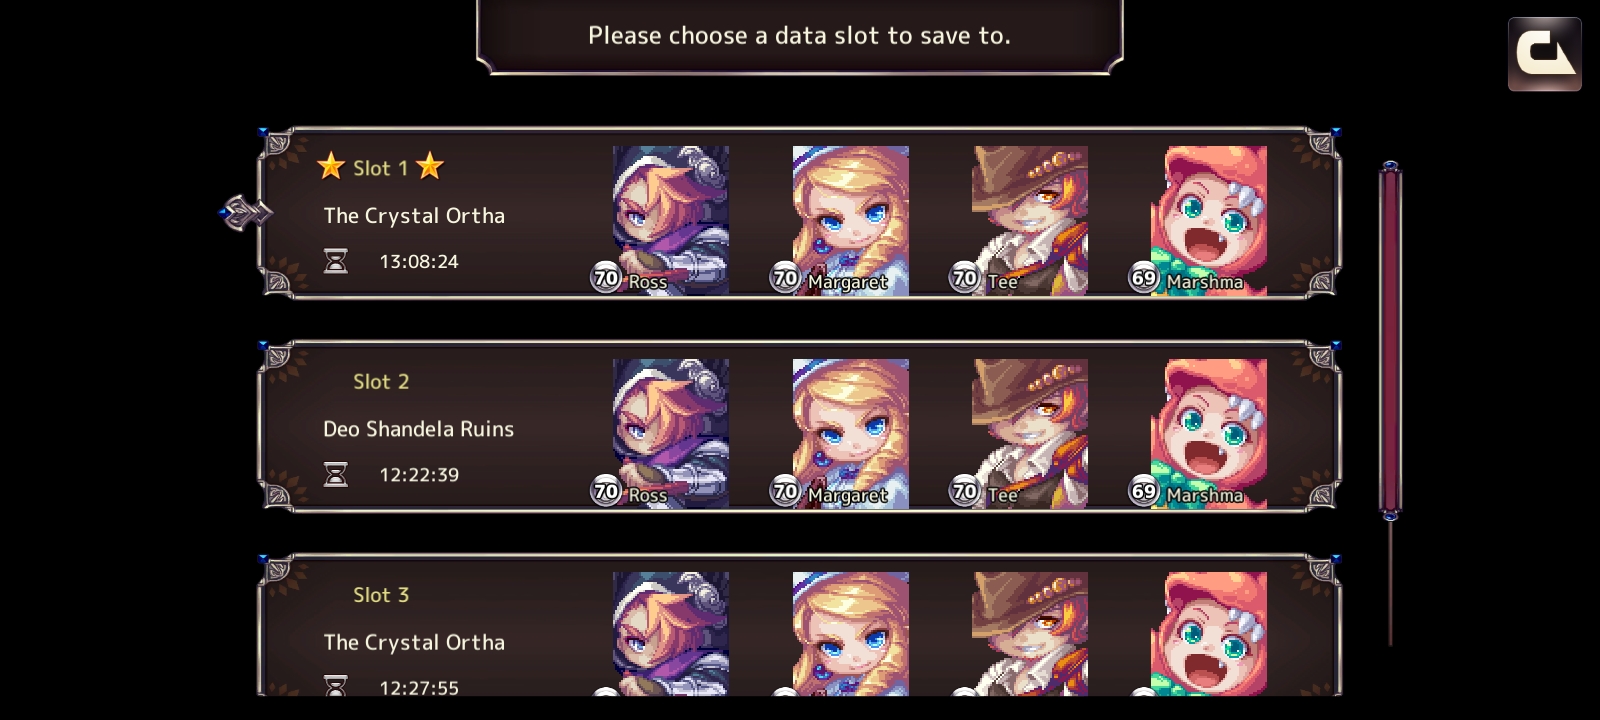The image size is (1600, 720).
Task: Select Margaret portrait in Slot 1
Action: coord(850,220)
